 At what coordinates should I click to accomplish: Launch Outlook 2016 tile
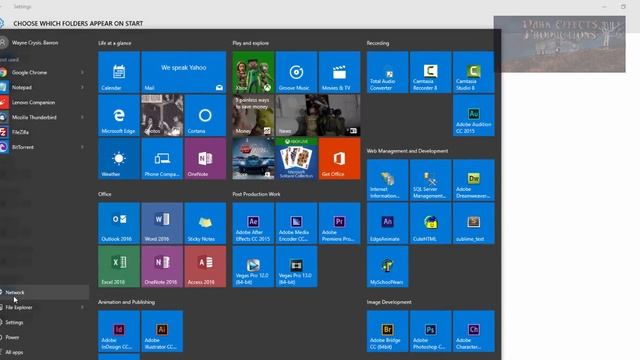pyautogui.click(x=119, y=224)
